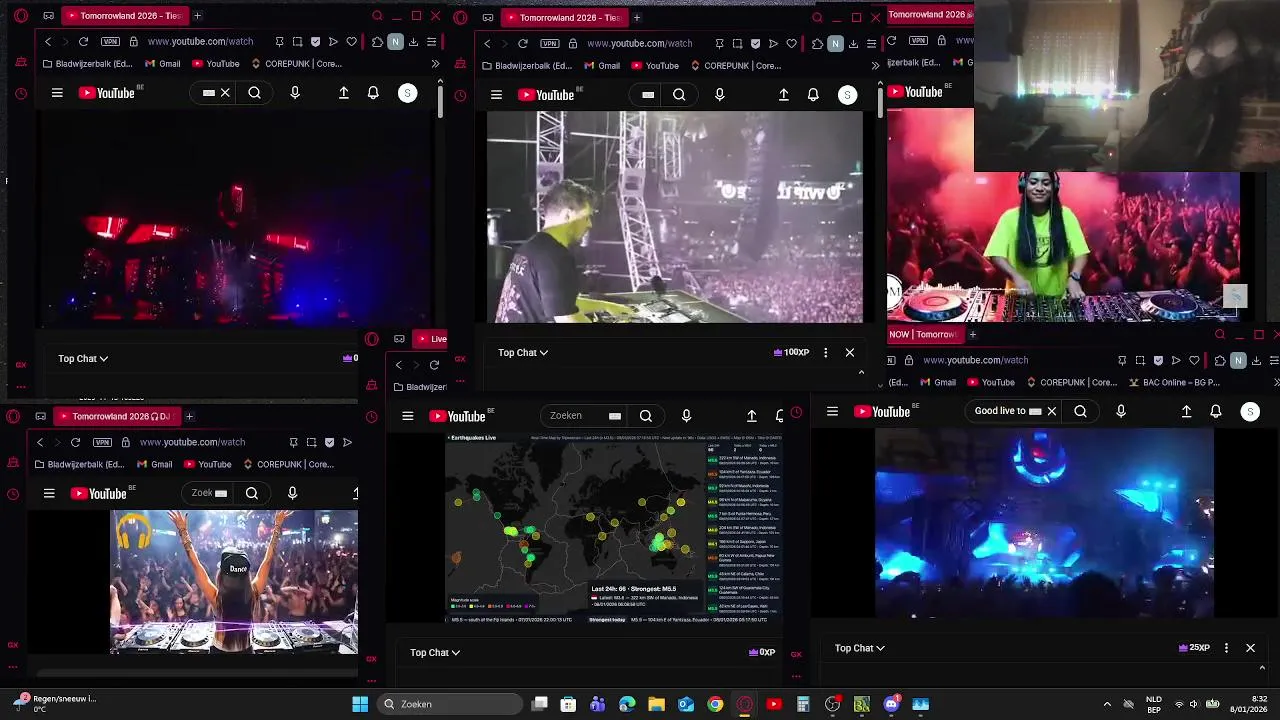This screenshot has width=1280, height=720.
Task: Open chat three-dot menu in bottom-right window
Action: pos(1226,648)
